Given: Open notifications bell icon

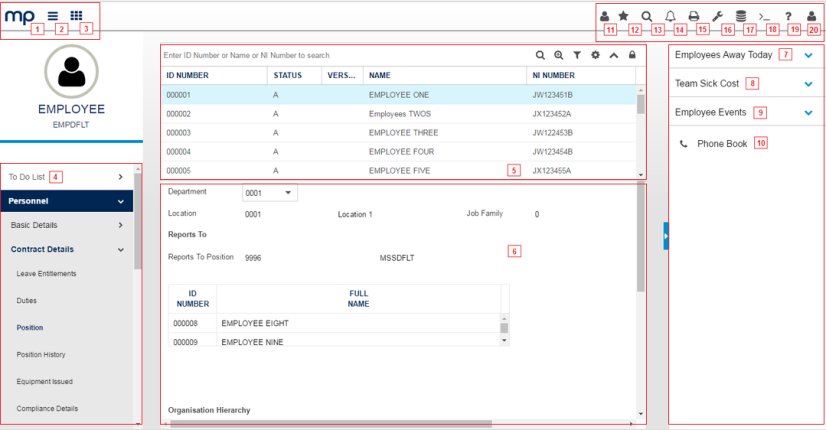Looking at the screenshot, I should pos(670,16).
